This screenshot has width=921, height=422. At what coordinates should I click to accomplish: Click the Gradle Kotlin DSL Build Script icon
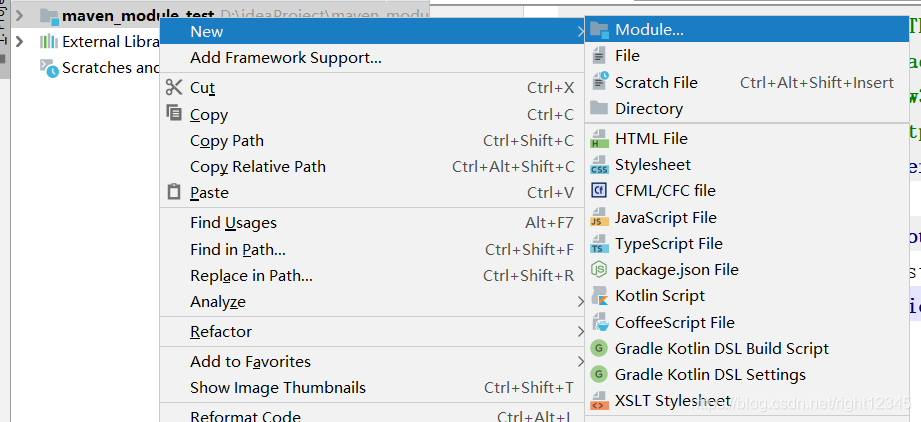(x=599, y=349)
